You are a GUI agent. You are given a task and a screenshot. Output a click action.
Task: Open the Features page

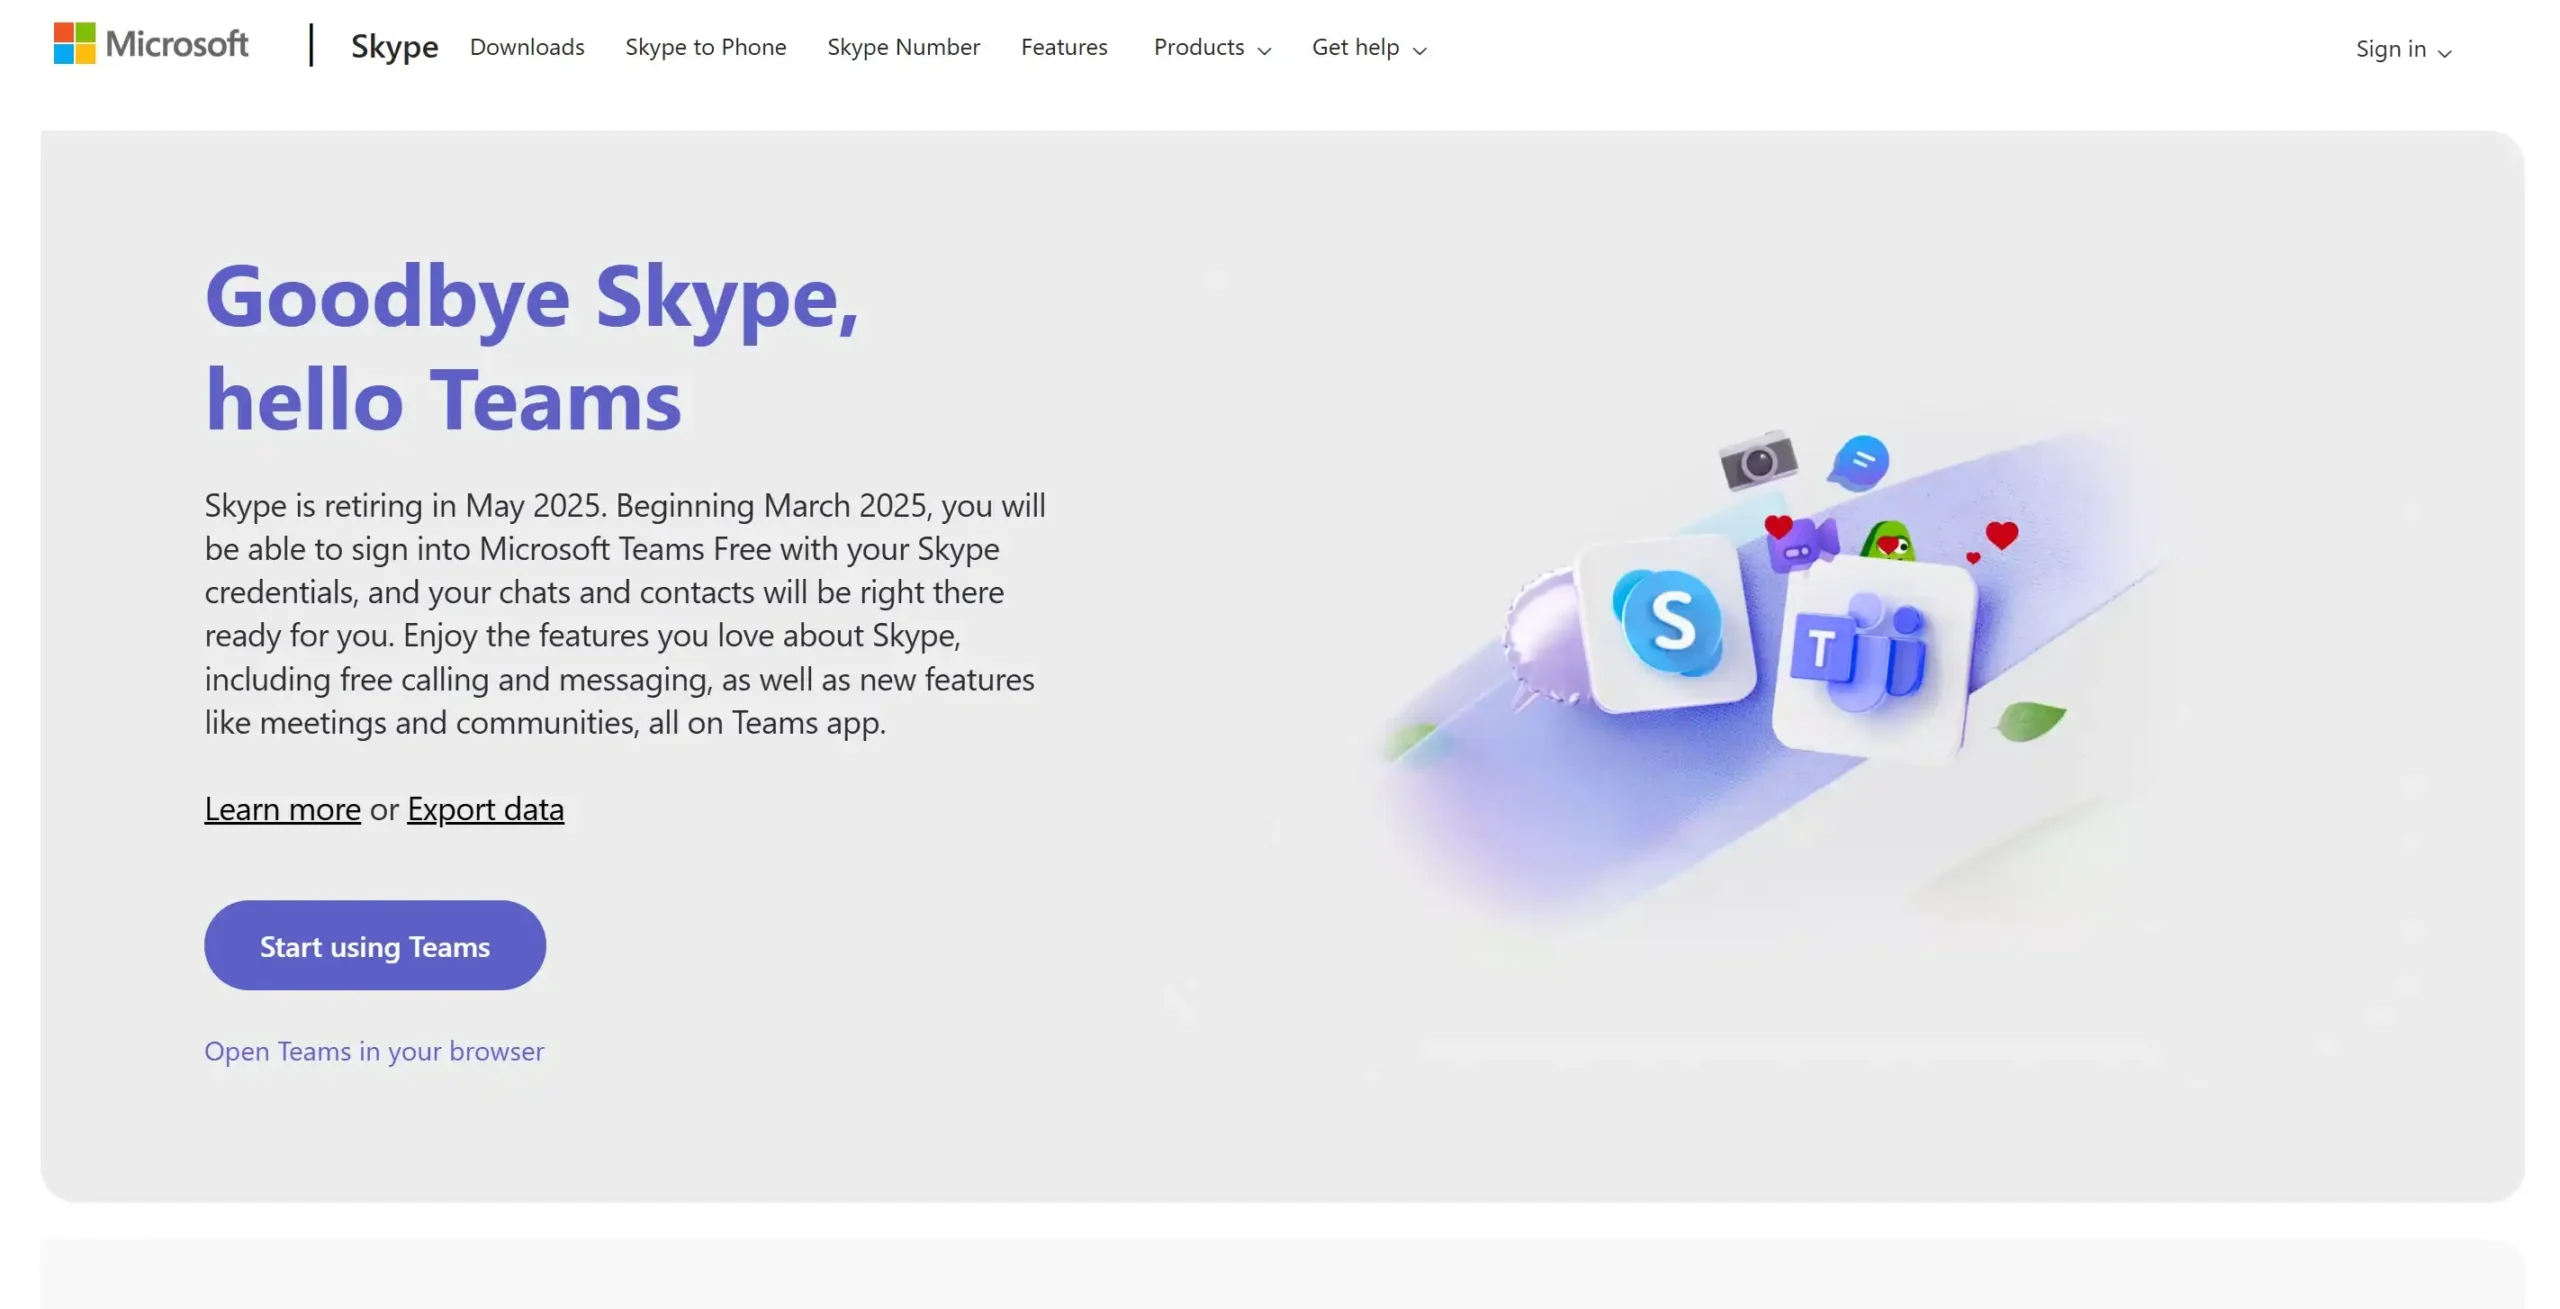[x=1064, y=47]
